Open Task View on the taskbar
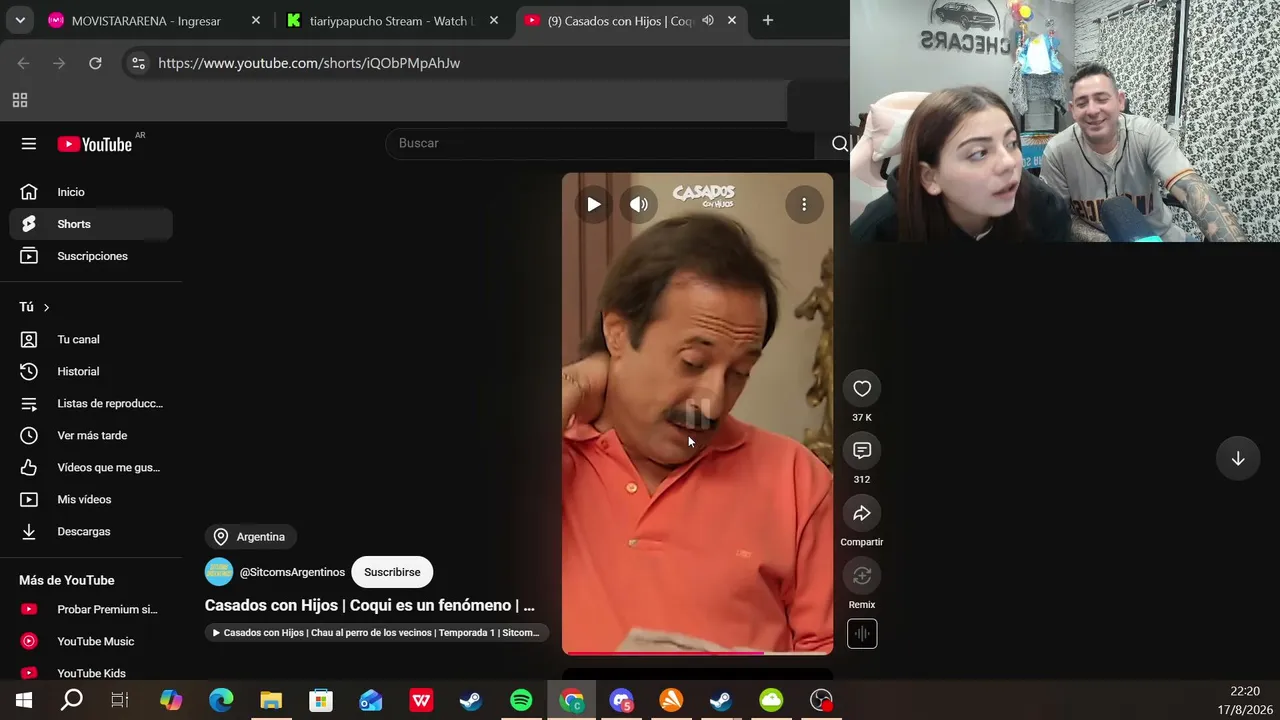The height and width of the screenshot is (720, 1280). [x=120, y=700]
